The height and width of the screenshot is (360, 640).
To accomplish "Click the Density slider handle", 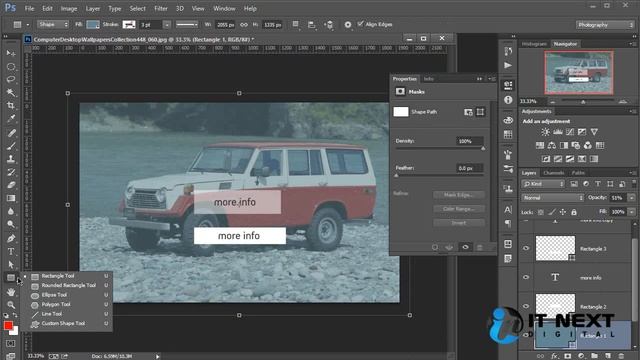I will click(x=483, y=148).
